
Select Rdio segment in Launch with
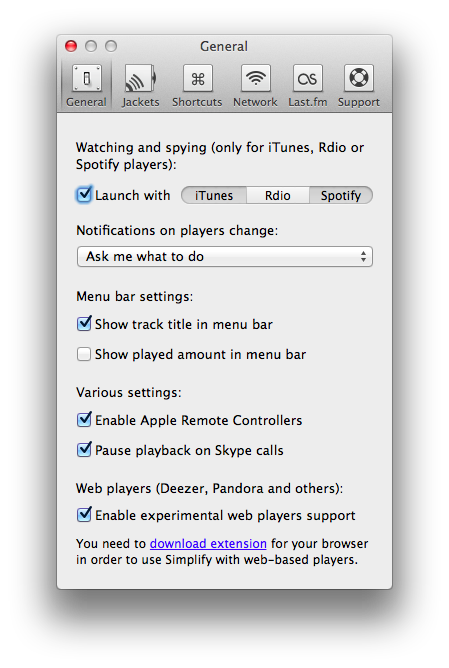[x=278, y=196]
